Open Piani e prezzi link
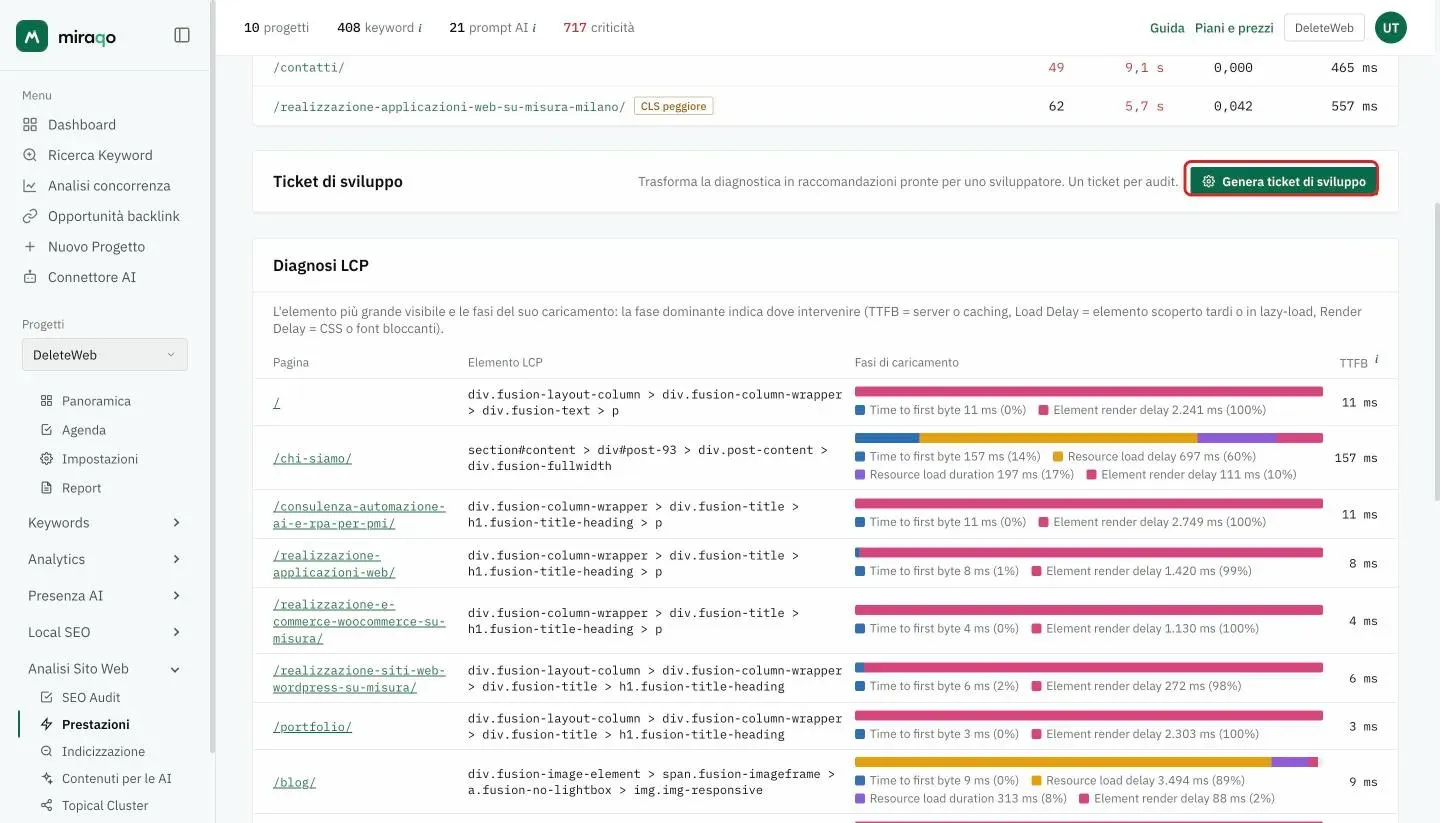 point(1234,28)
